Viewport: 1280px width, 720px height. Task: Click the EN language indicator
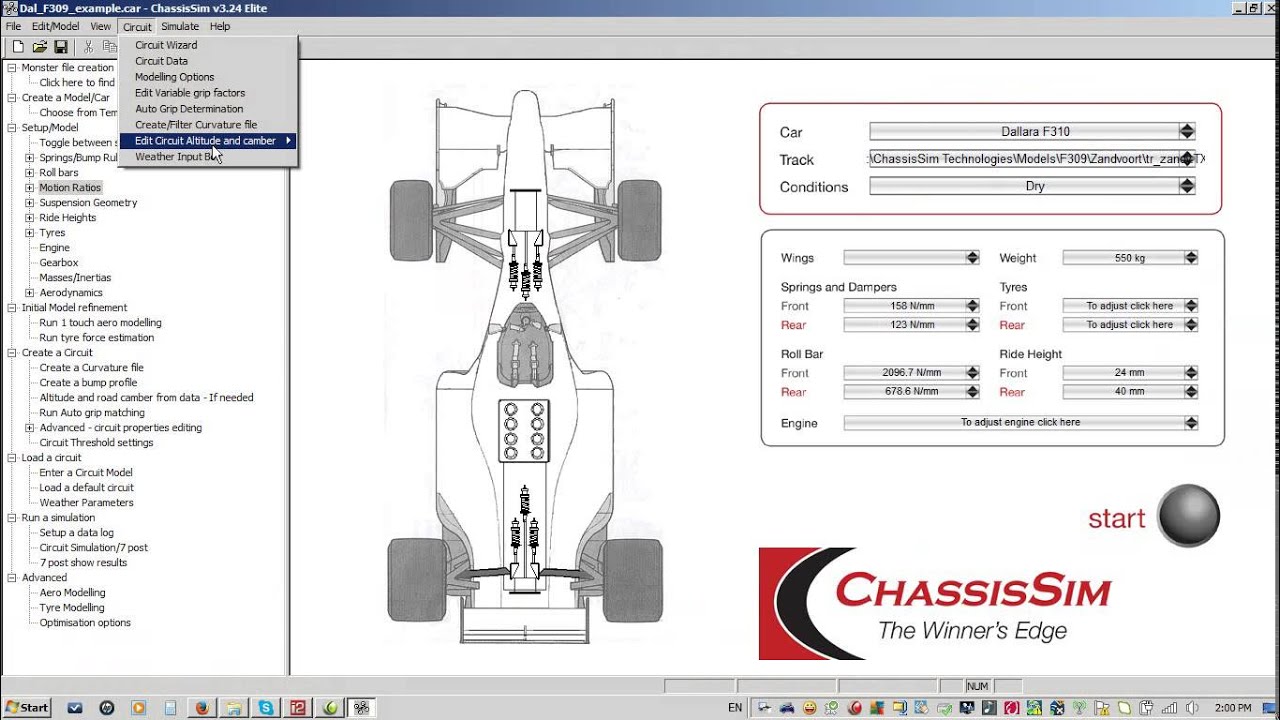[x=735, y=708]
